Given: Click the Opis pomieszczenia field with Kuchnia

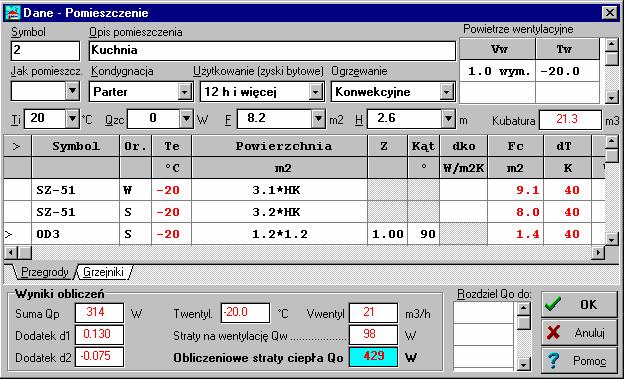Looking at the screenshot, I should click(x=272, y=51).
